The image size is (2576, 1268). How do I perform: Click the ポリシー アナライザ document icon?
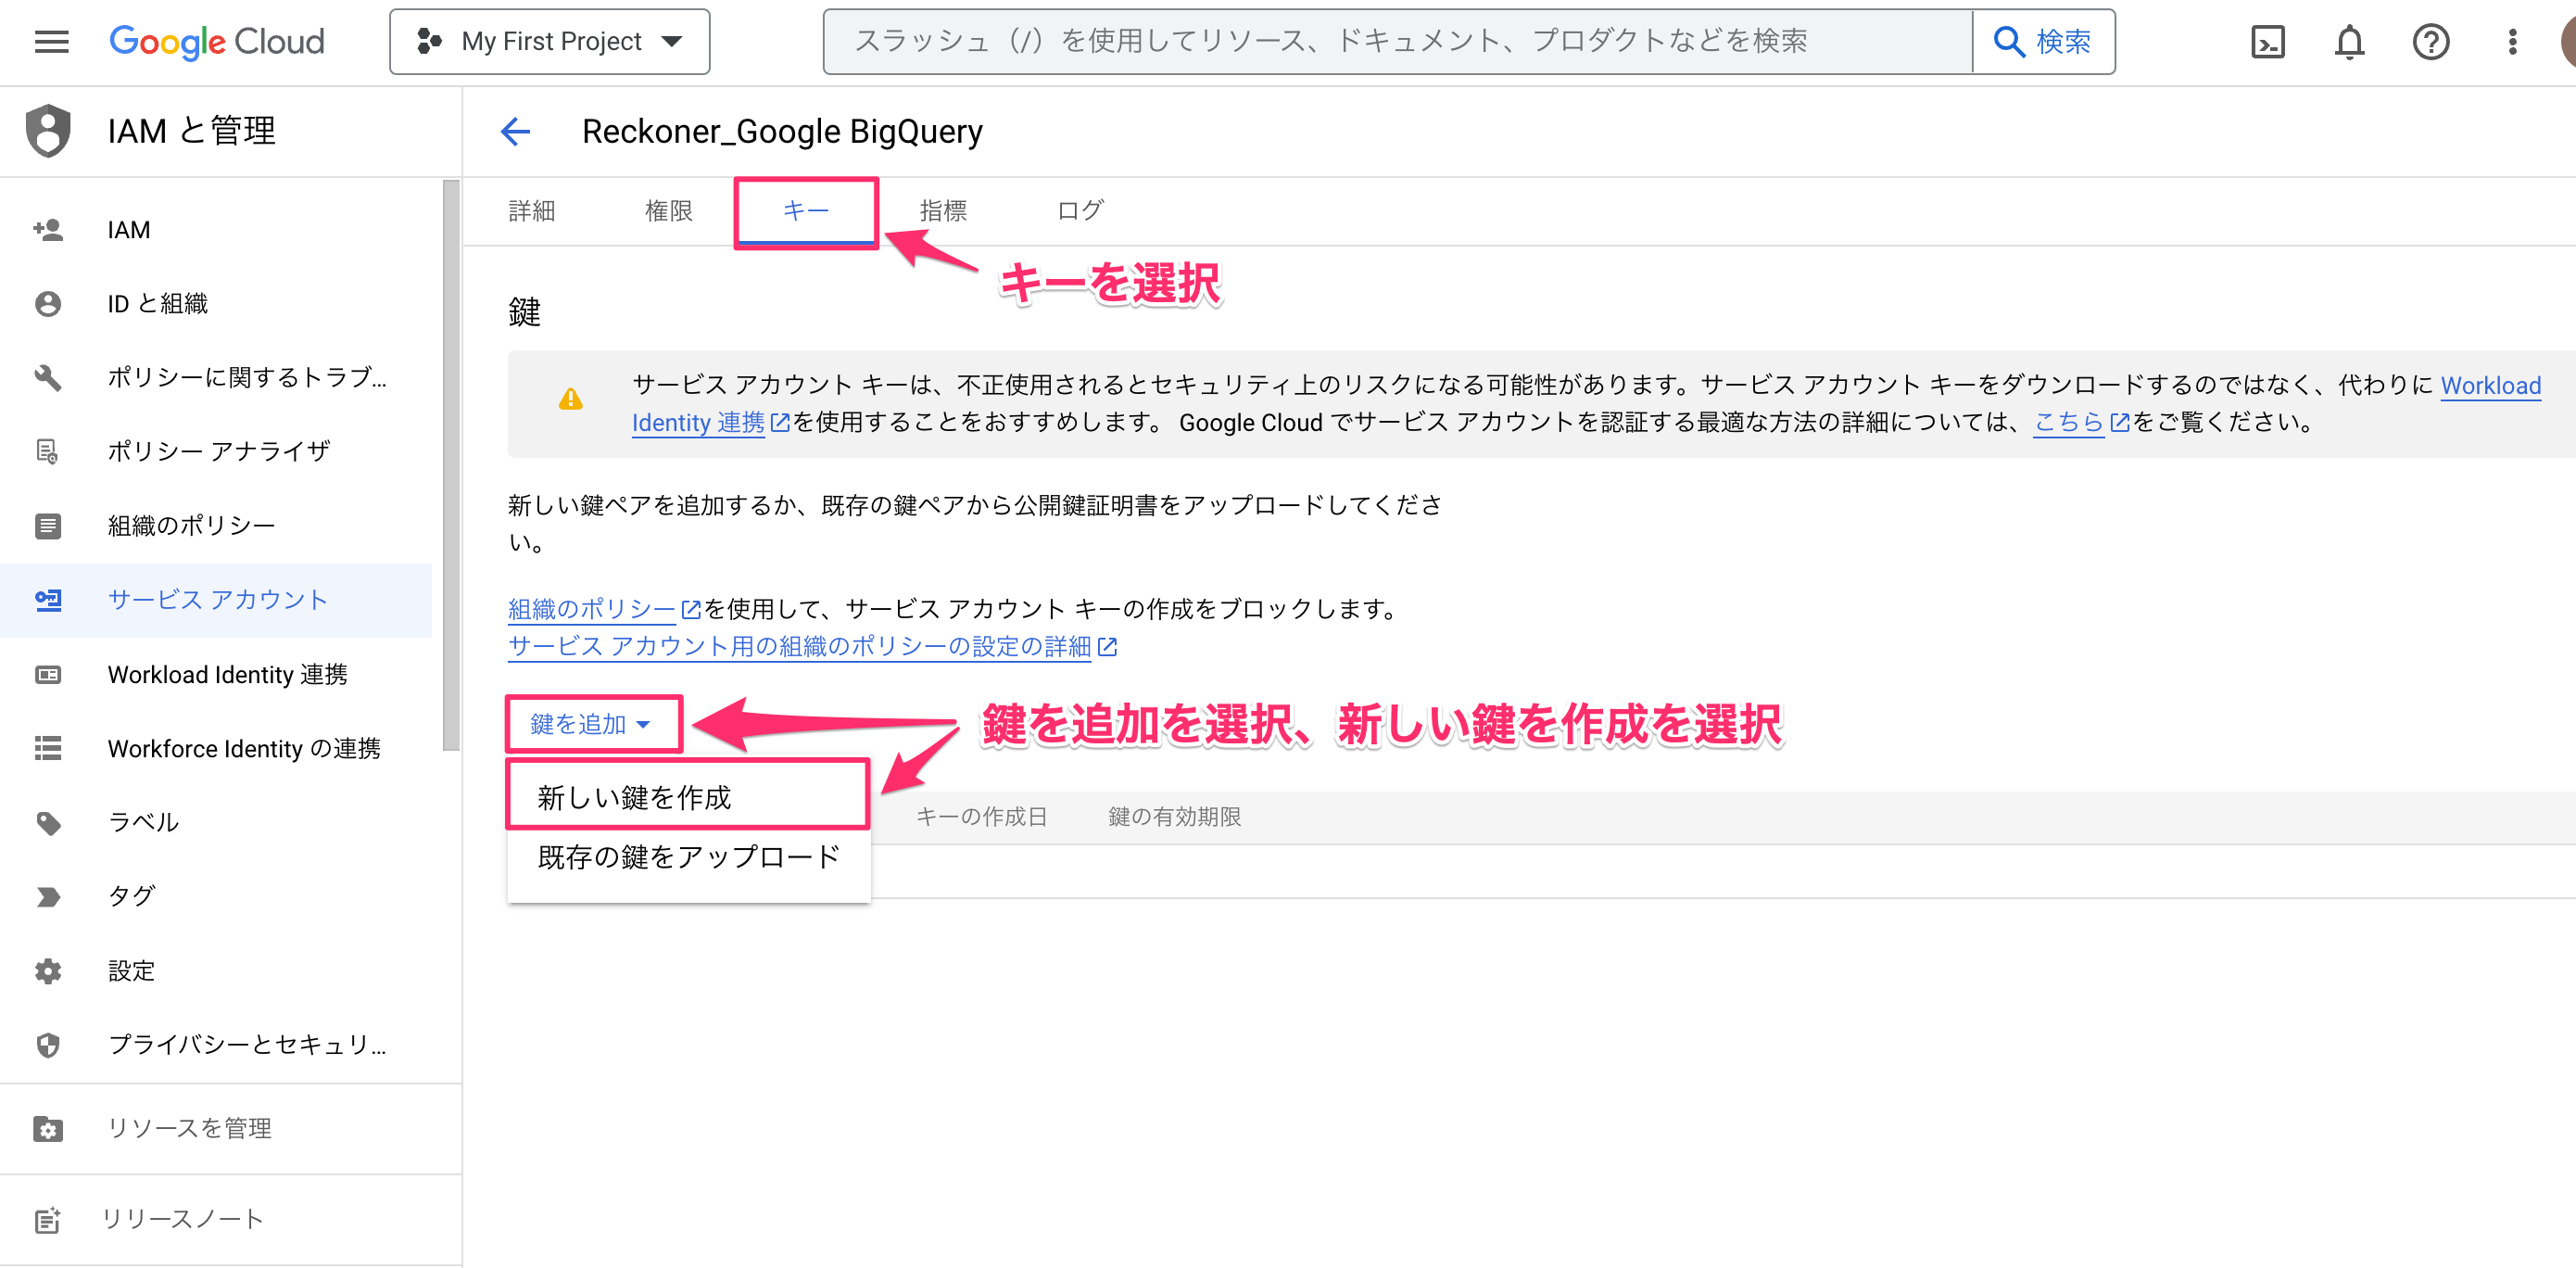click(x=48, y=452)
